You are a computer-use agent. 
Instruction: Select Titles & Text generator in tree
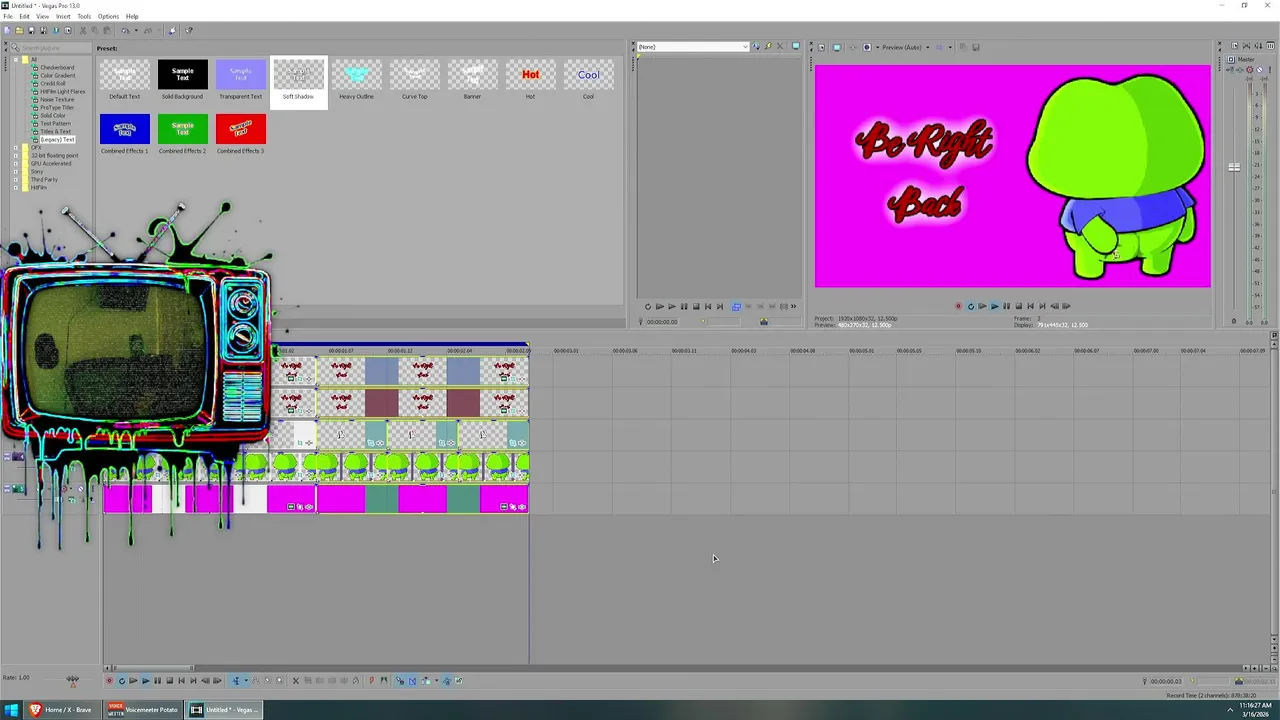[55, 131]
